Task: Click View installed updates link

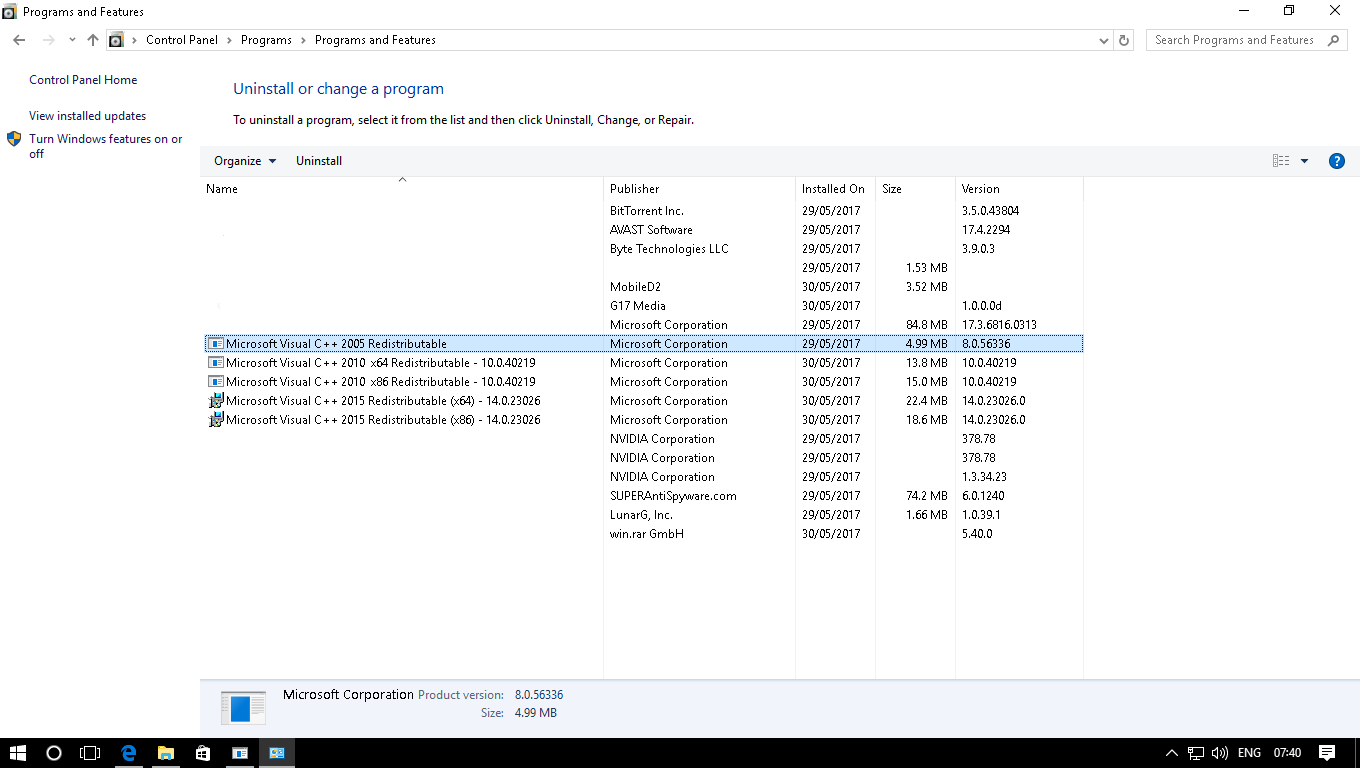Action: [88, 116]
